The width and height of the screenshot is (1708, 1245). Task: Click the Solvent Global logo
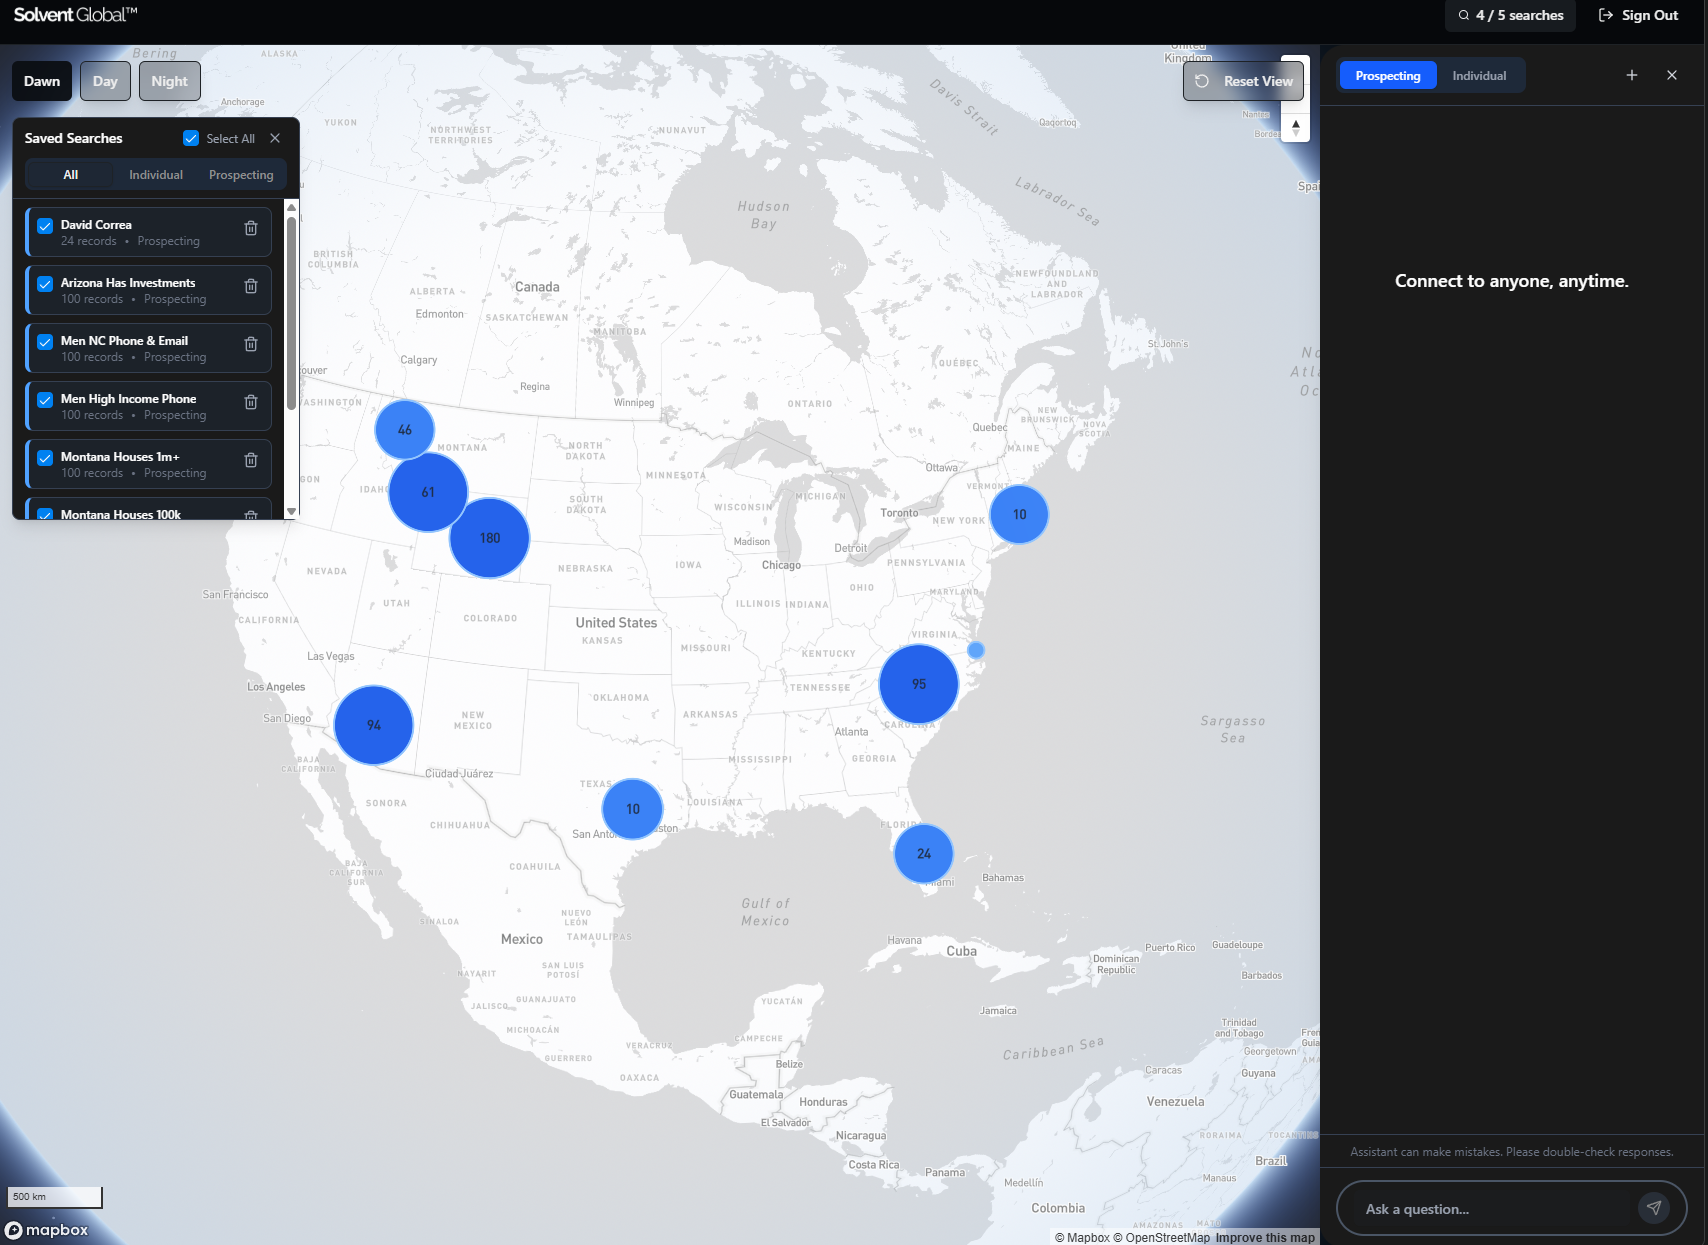click(75, 15)
